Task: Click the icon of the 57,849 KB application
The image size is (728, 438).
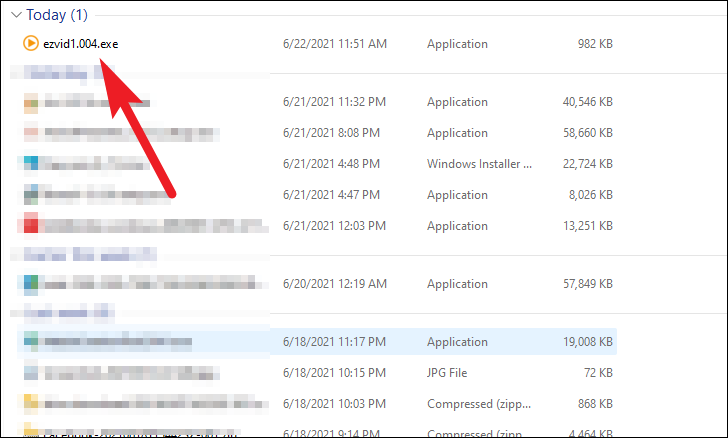Action: 30,284
